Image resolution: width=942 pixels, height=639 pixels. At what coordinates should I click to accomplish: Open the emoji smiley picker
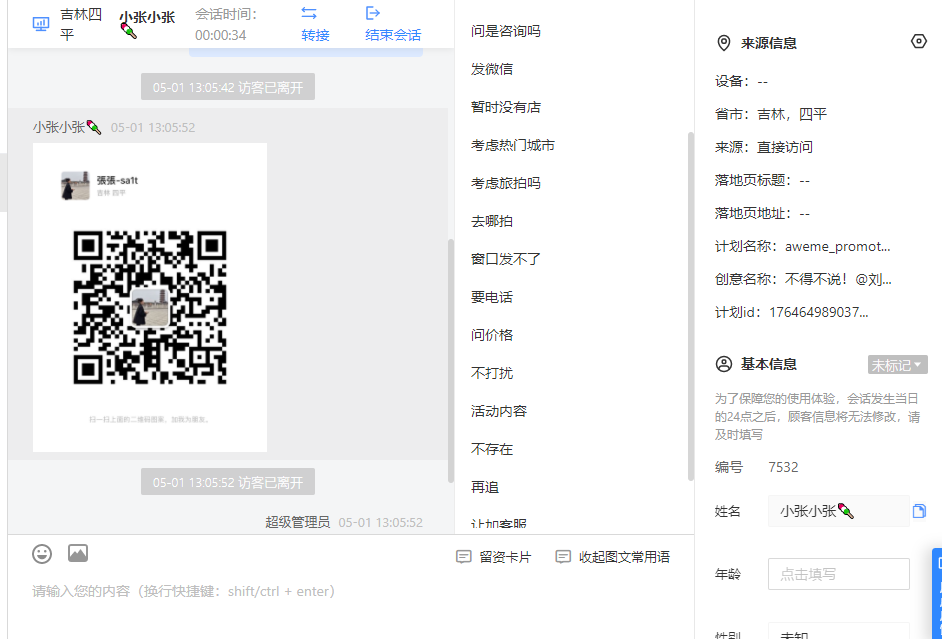coord(42,554)
